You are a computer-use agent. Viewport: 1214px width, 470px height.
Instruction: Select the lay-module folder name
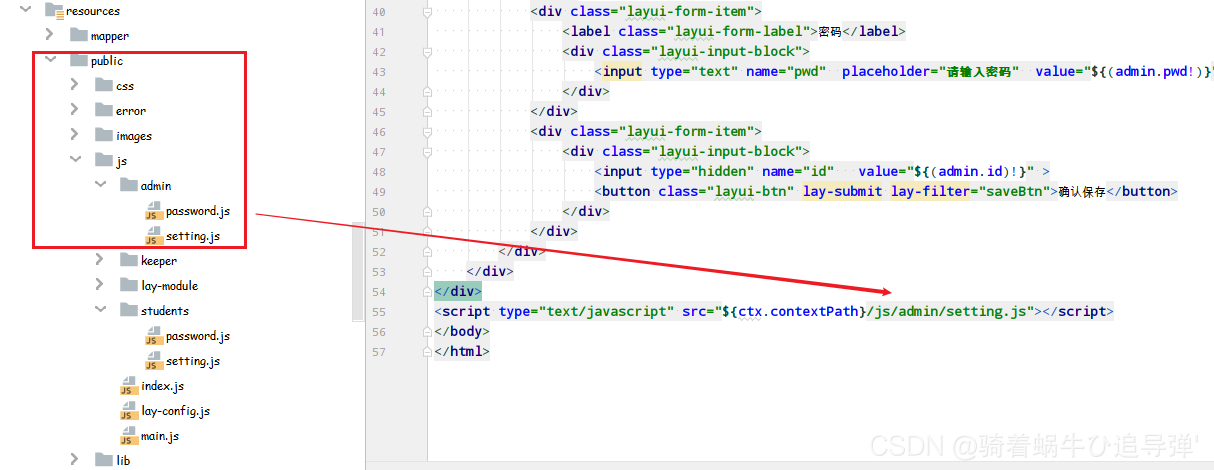pos(169,286)
